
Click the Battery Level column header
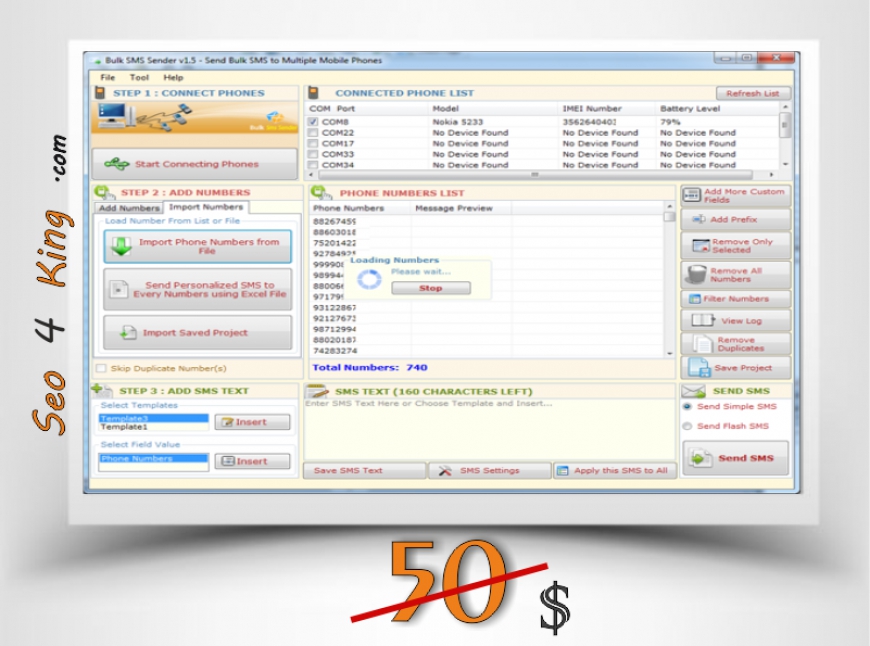click(x=690, y=109)
